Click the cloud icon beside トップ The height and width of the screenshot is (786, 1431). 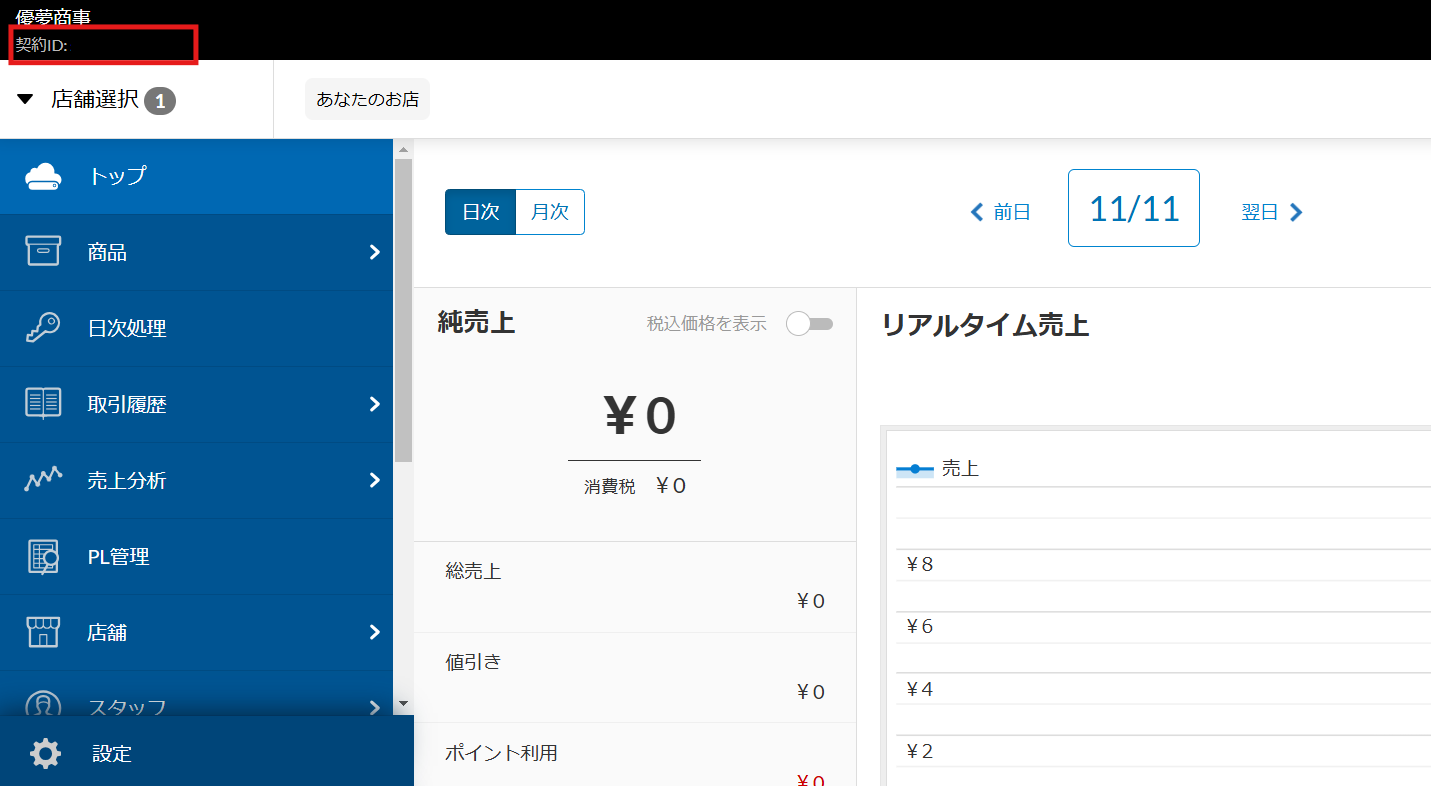(44, 177)
